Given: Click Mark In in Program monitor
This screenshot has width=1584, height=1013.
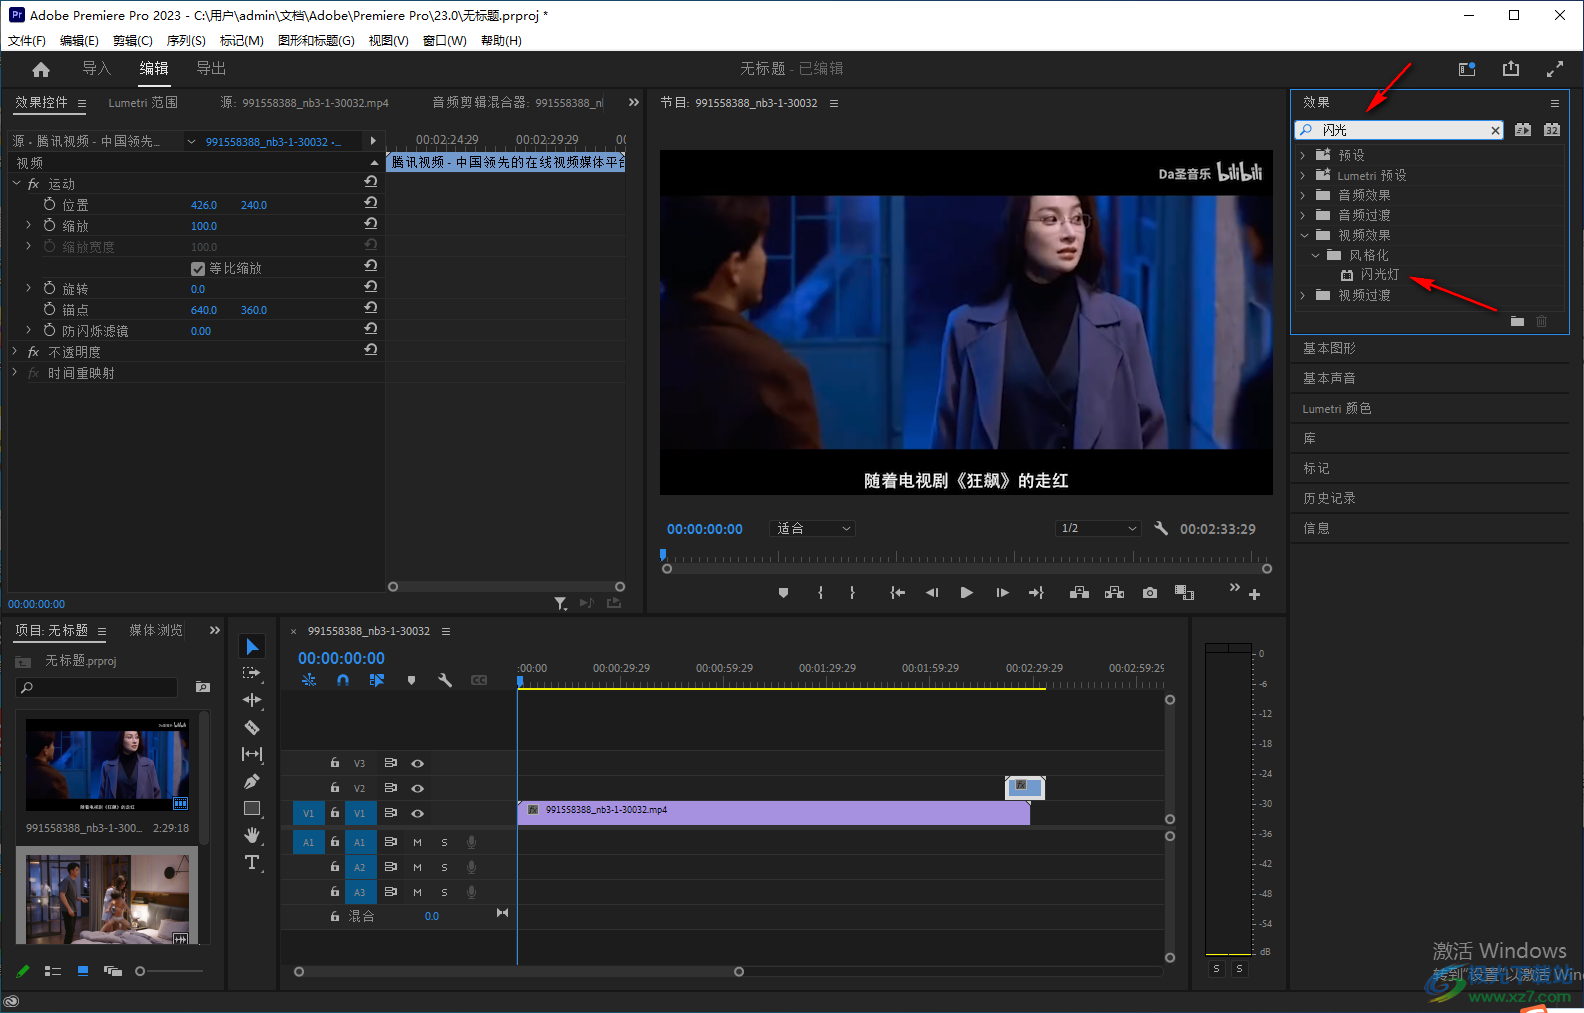Looking at the screenshot, I should [x=820, y=593].
